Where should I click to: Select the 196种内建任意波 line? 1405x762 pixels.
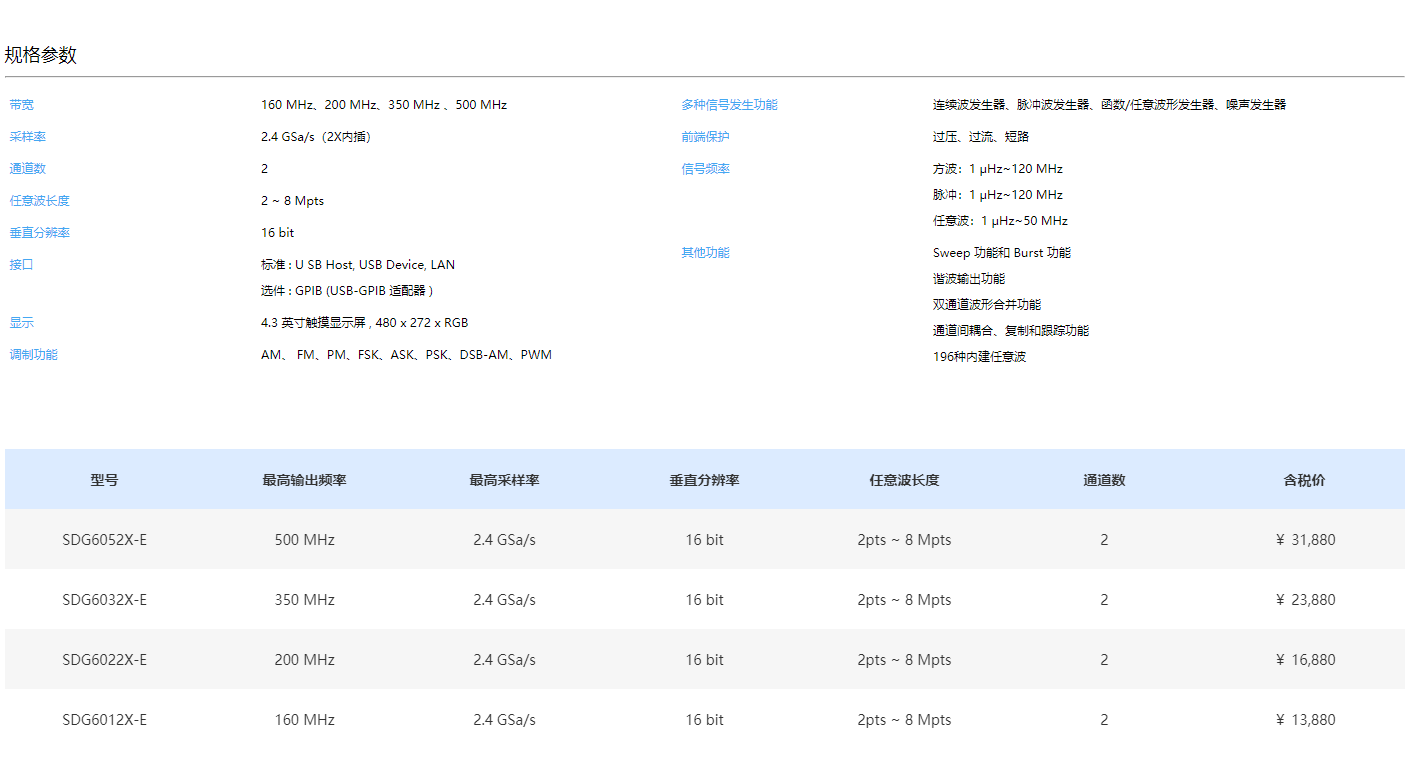(x=979, y=357)
